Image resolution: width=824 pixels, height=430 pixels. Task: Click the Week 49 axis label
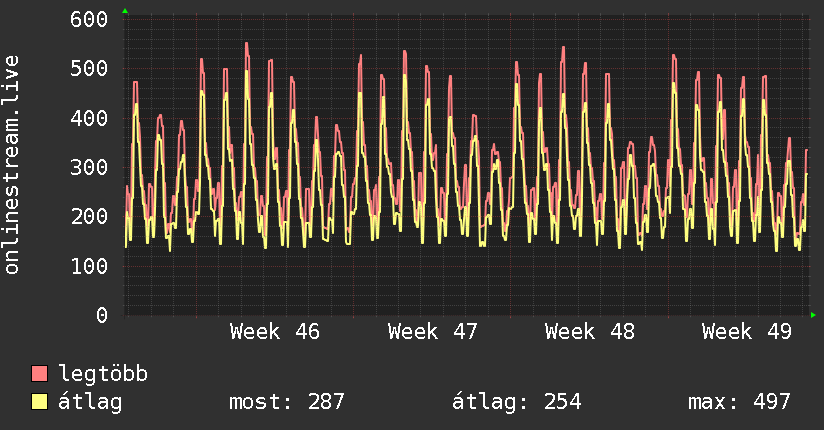(747, 332)
